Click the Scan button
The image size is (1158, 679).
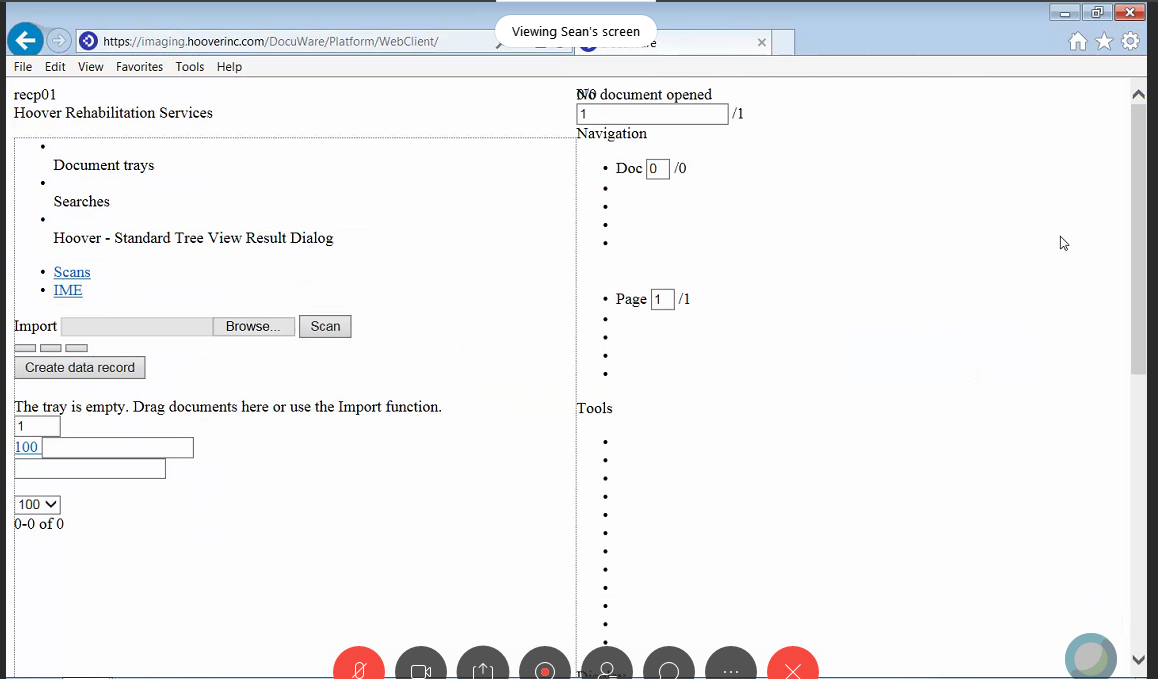click(x=325, y=326)
